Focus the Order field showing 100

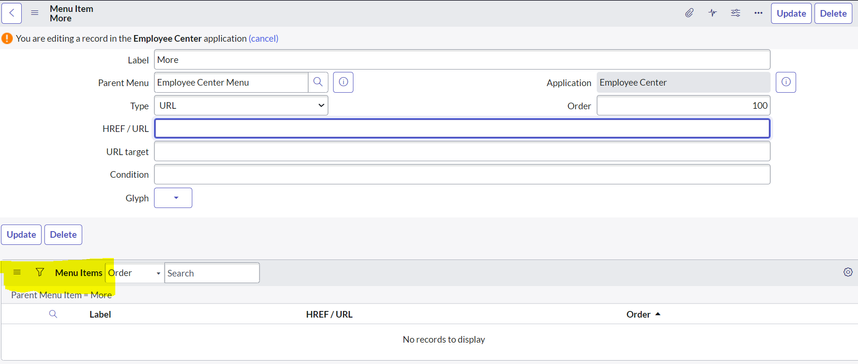coord(683,106)
